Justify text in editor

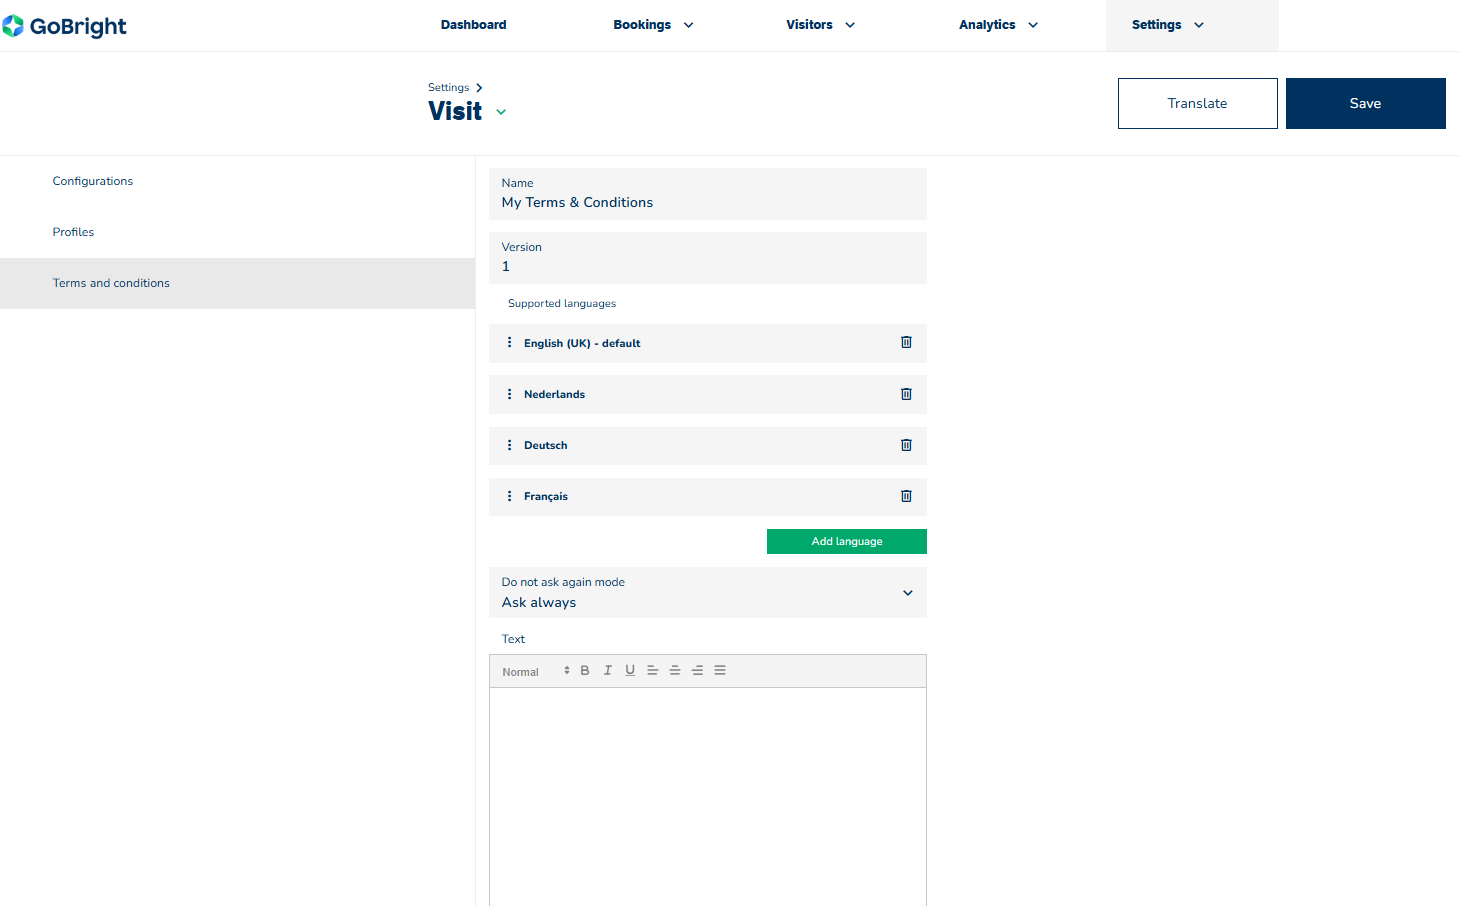pyautogui.click(x=720, y=671)
